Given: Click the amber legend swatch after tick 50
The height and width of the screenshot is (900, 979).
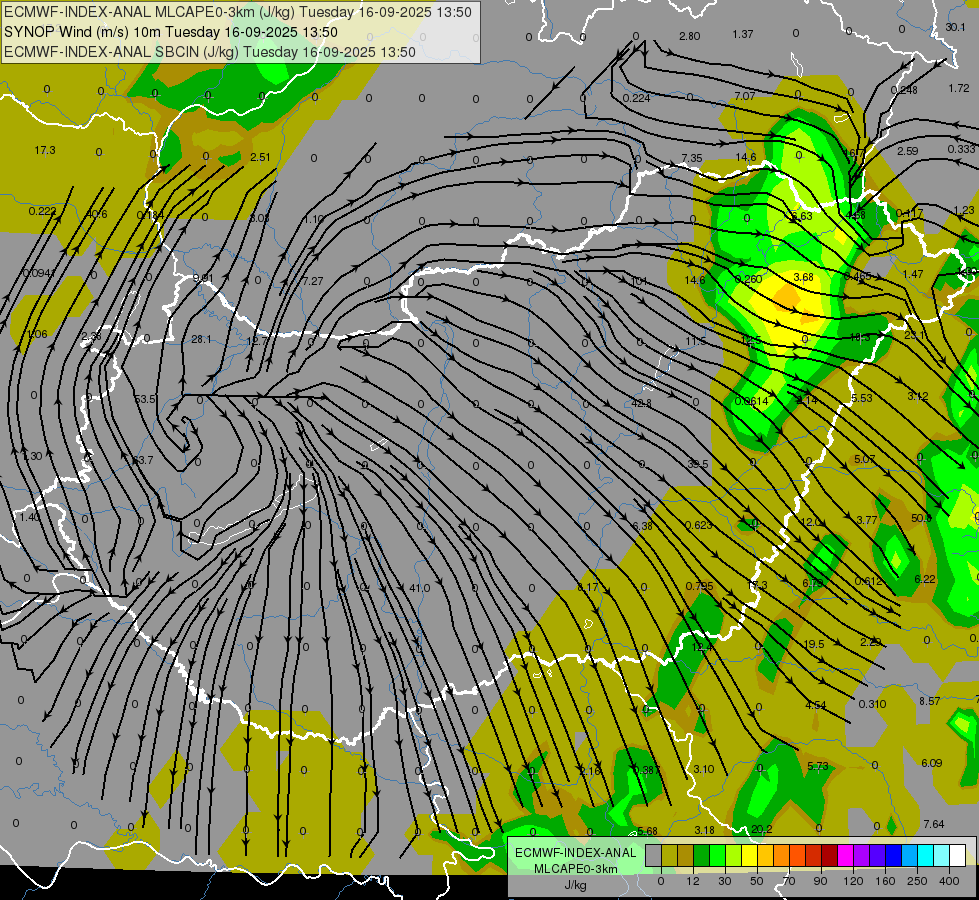Looking at the screenshot, I should click(x=765, y=855).
